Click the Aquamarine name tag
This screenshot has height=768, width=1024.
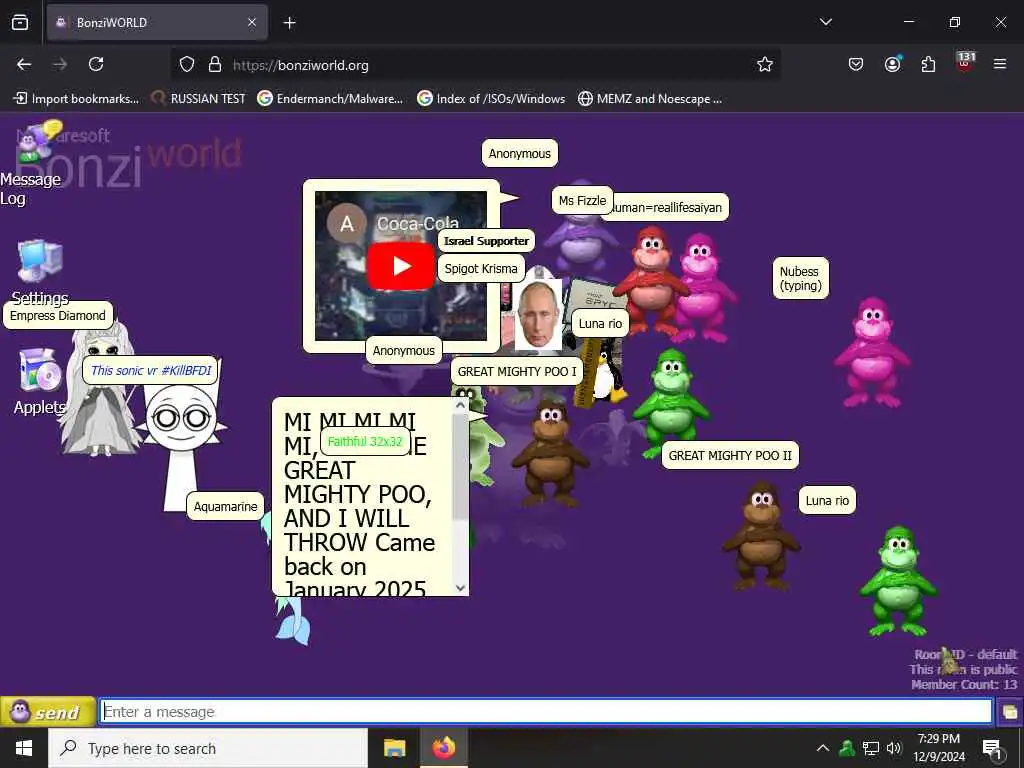[x=225, y=507]
